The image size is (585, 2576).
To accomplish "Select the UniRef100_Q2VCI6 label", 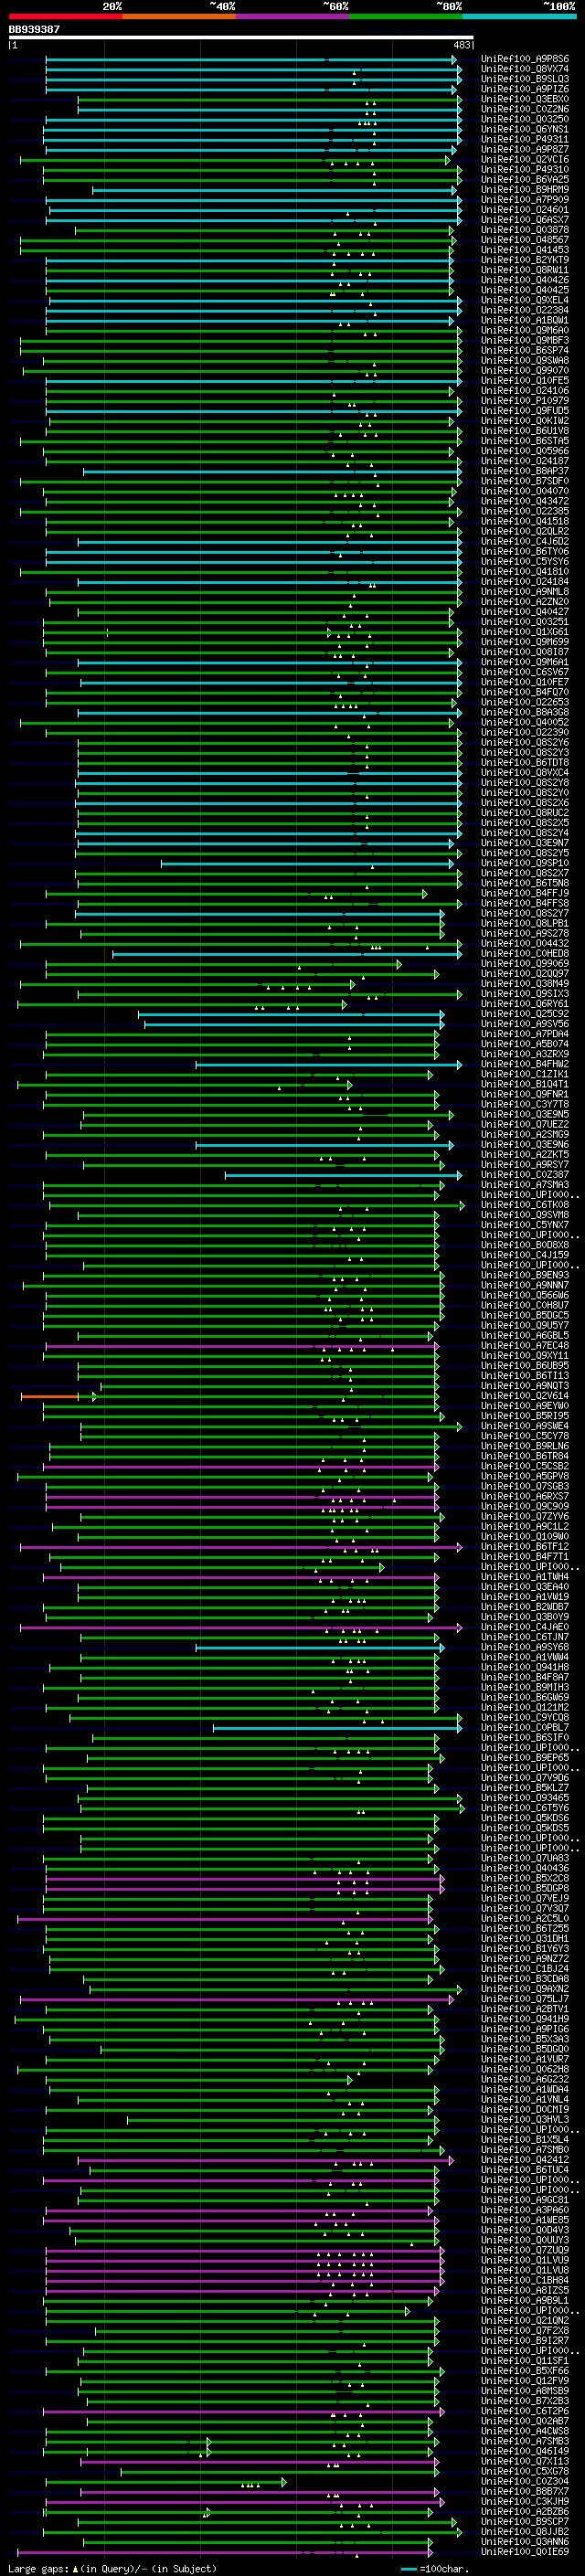I will click(525, 159).
